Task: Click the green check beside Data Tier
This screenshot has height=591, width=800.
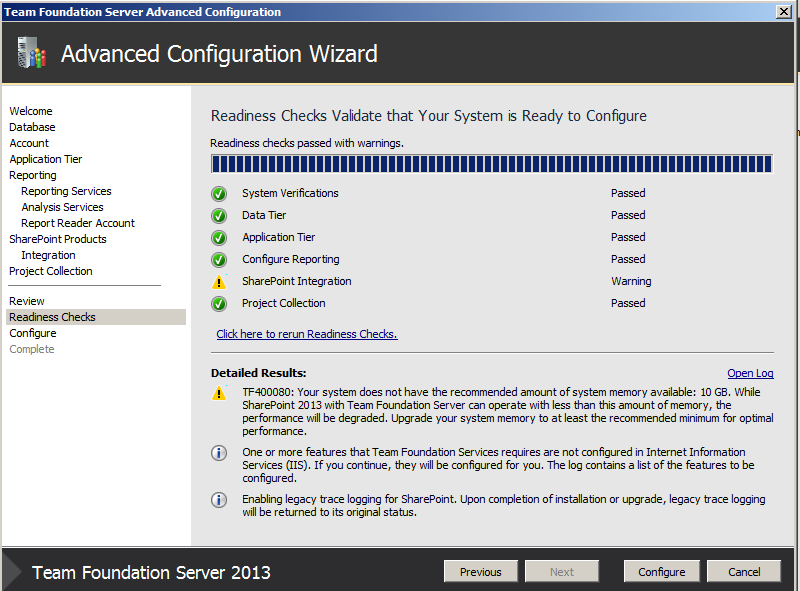Action: pos(219,215)
